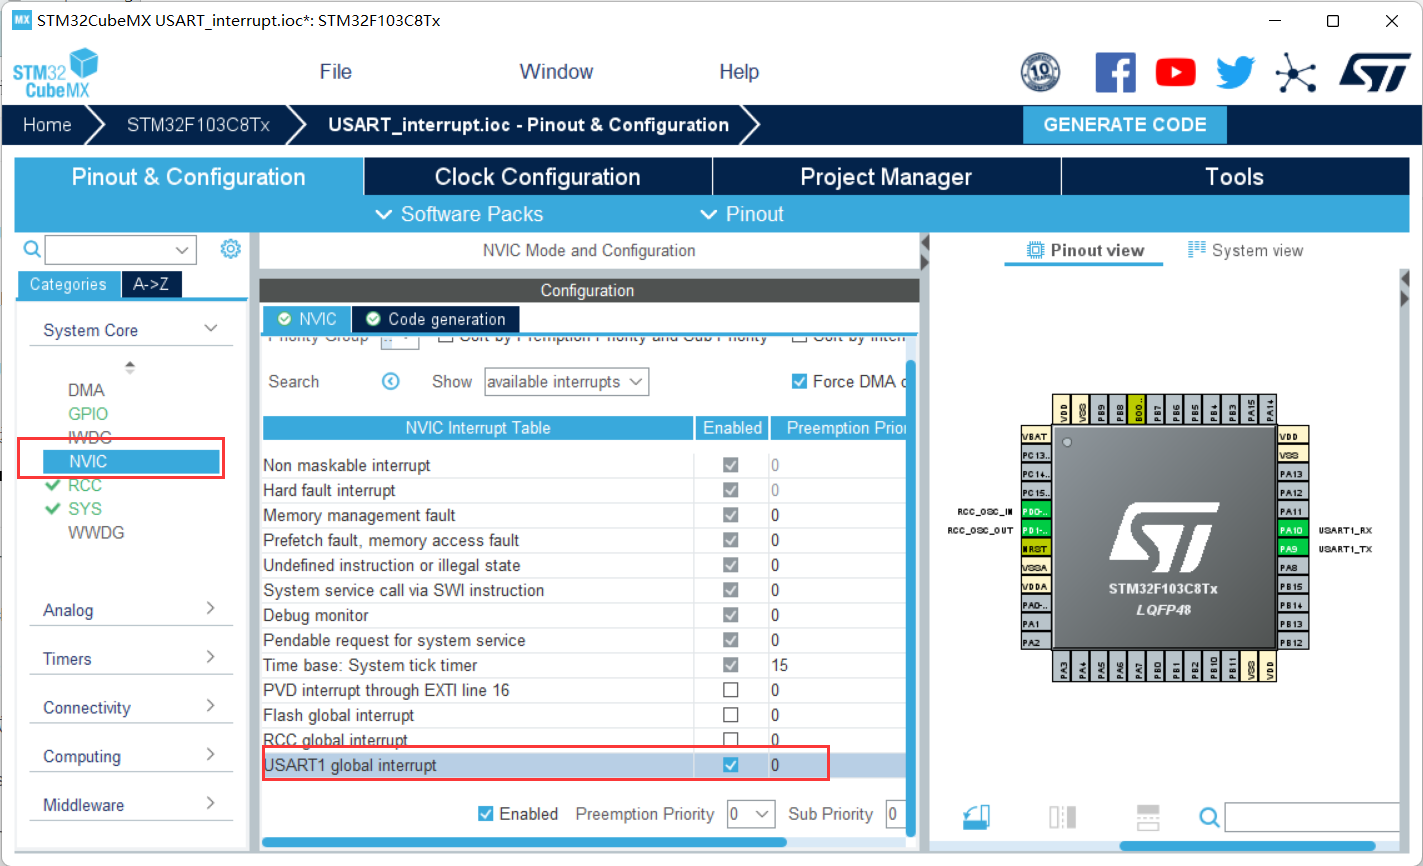Select the WWDG item in list

(x=96, y=533)
